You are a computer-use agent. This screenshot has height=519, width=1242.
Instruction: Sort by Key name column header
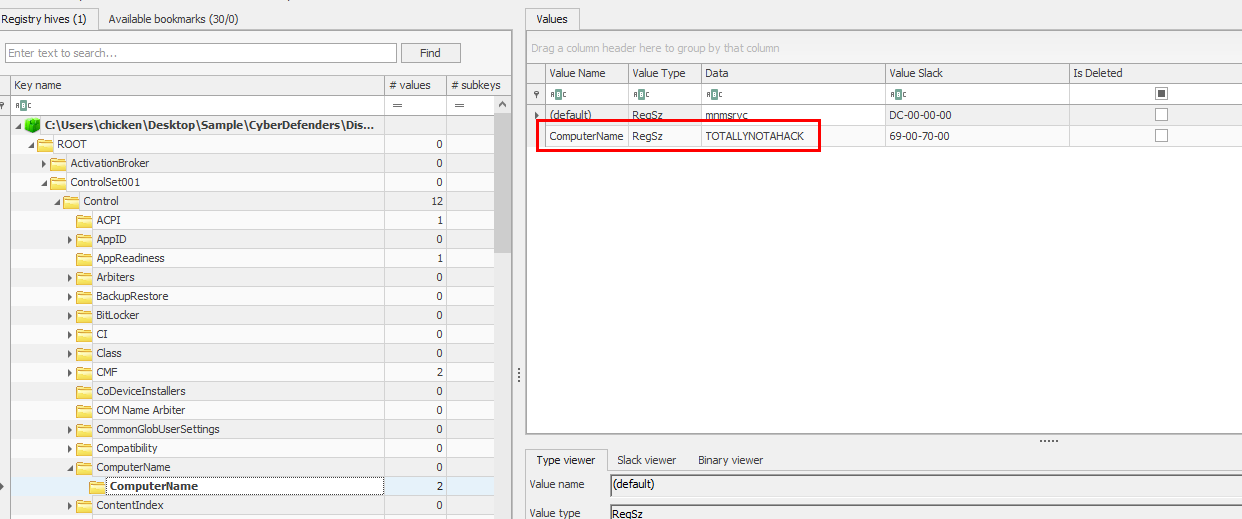[197, 85]
